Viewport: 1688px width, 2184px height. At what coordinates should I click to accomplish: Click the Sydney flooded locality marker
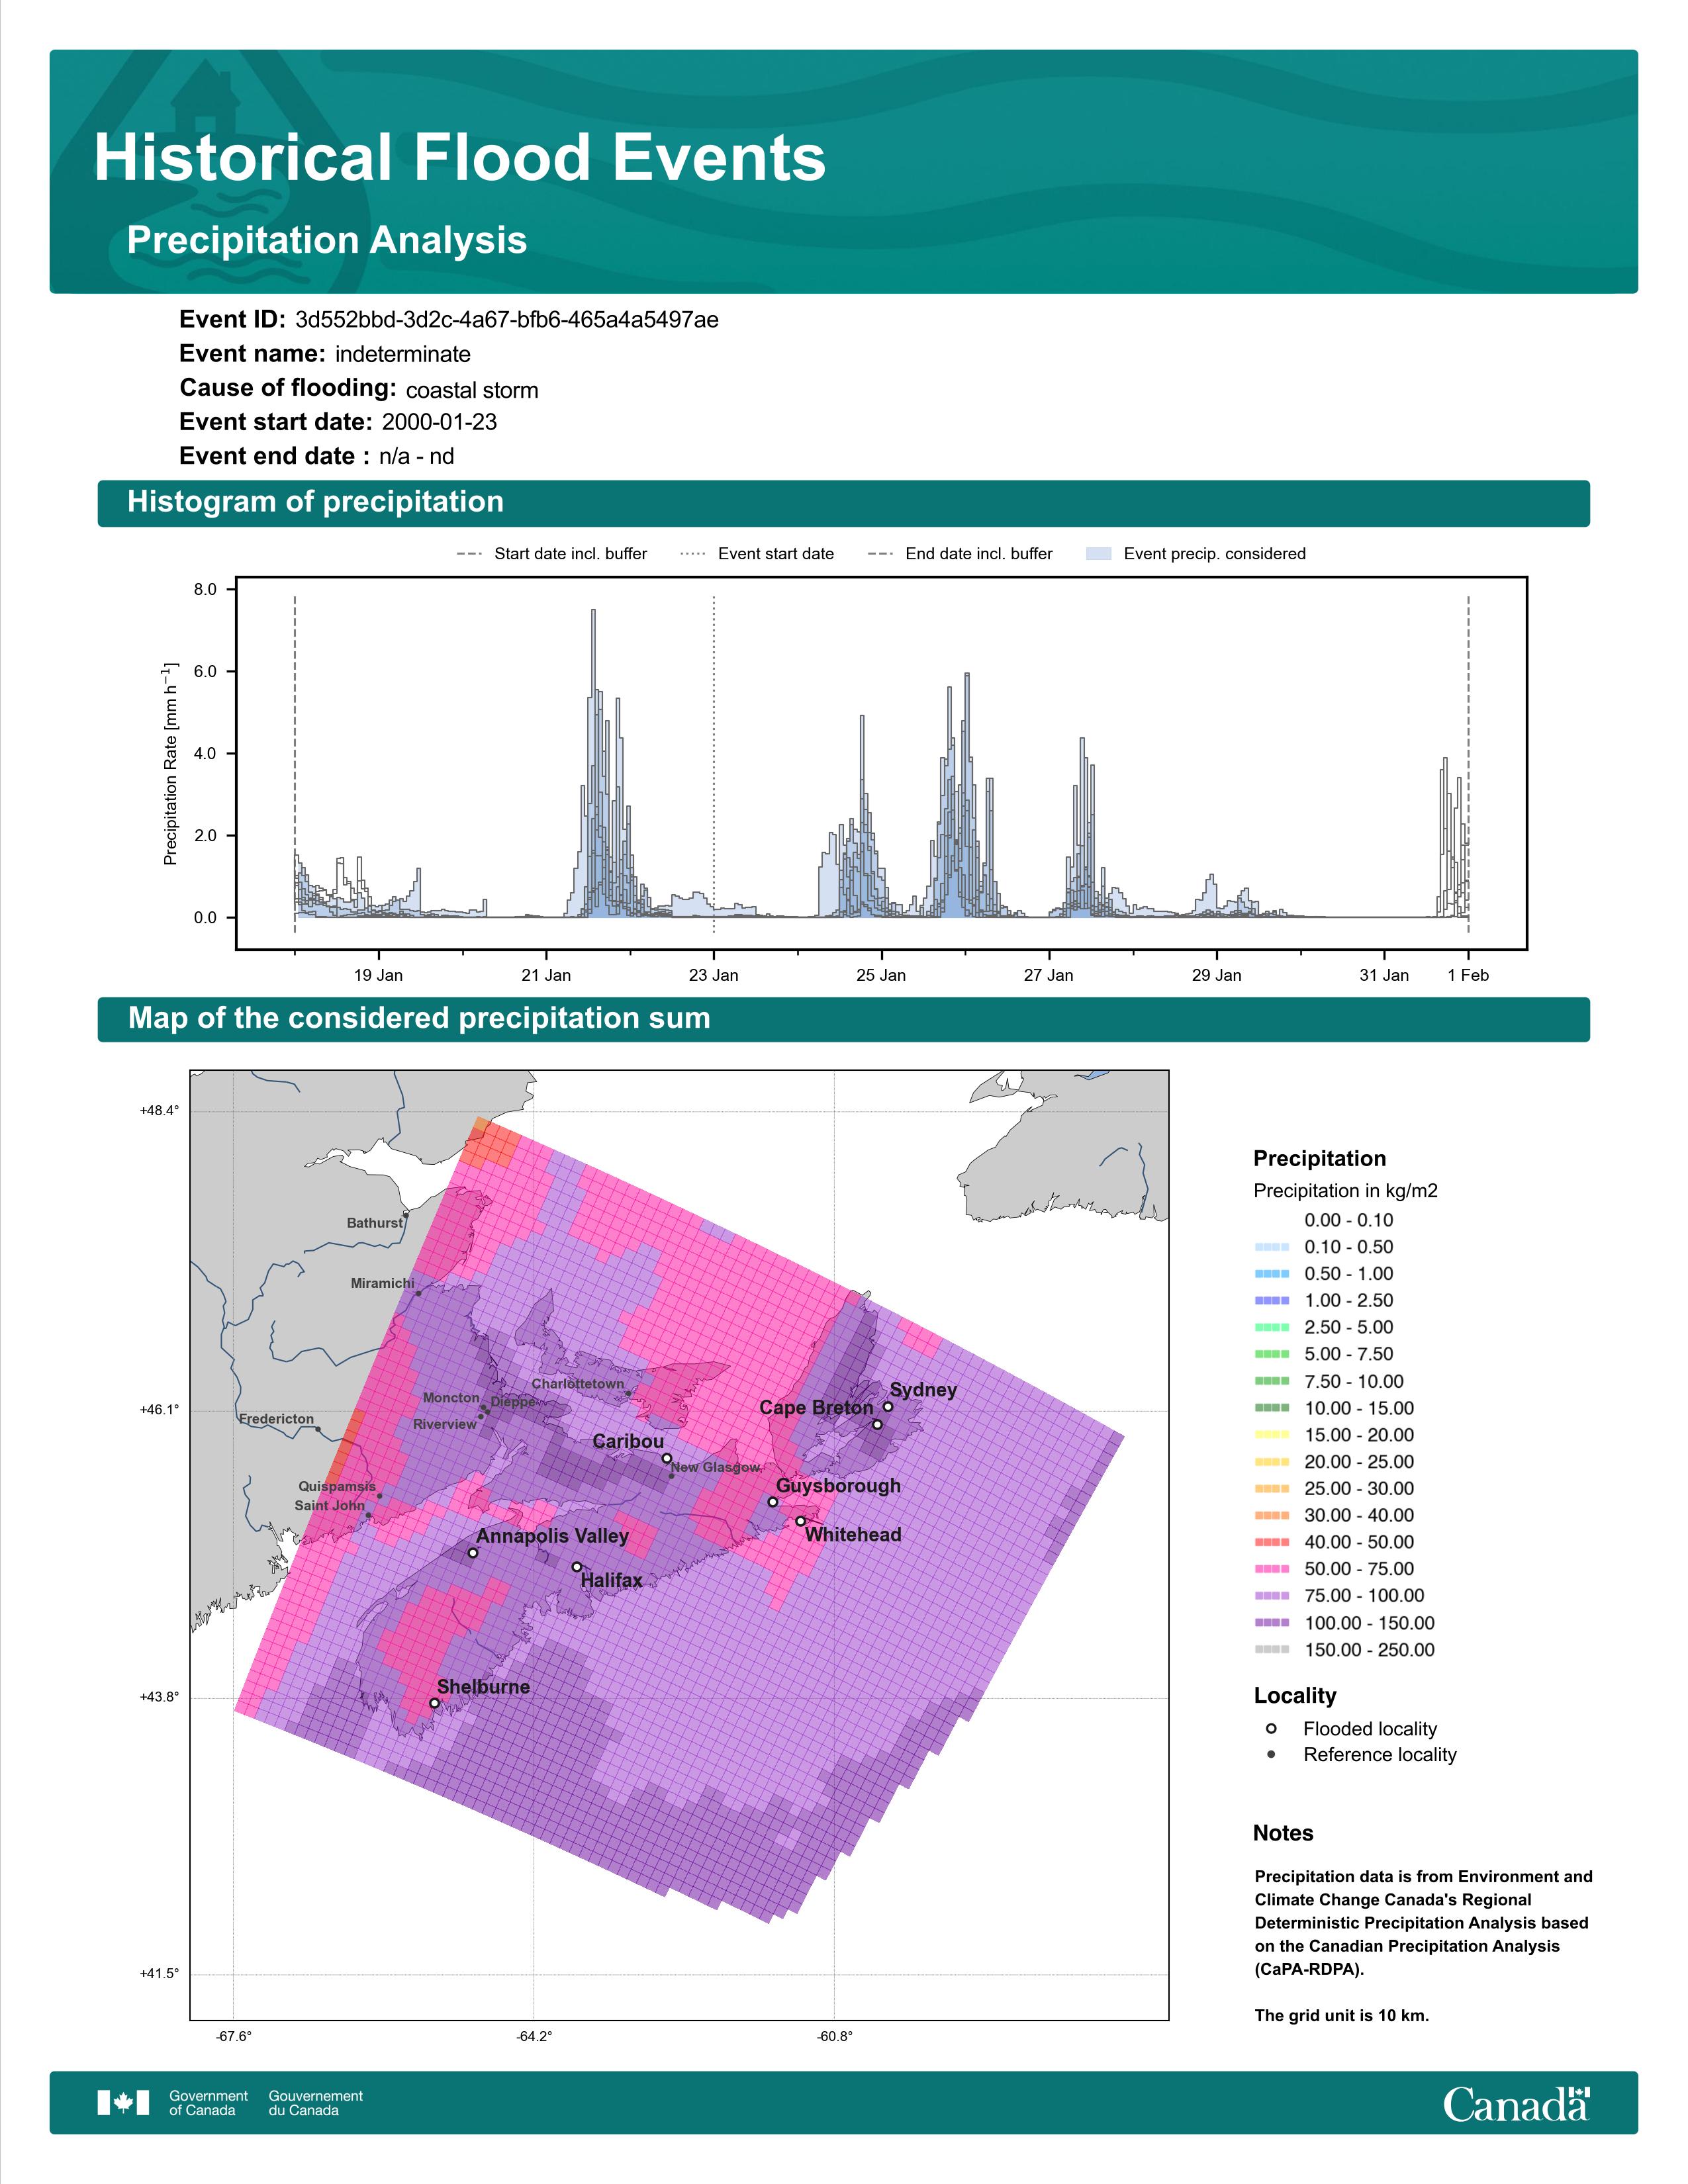pyautogui.click(x=887, y=1406)
